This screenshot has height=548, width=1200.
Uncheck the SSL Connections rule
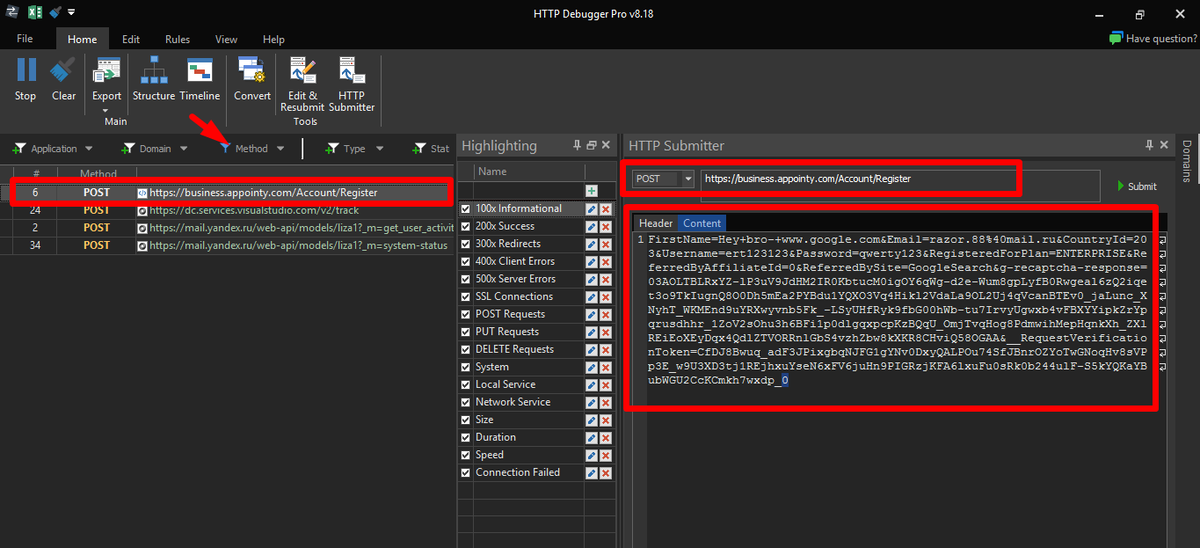[466, 297]
